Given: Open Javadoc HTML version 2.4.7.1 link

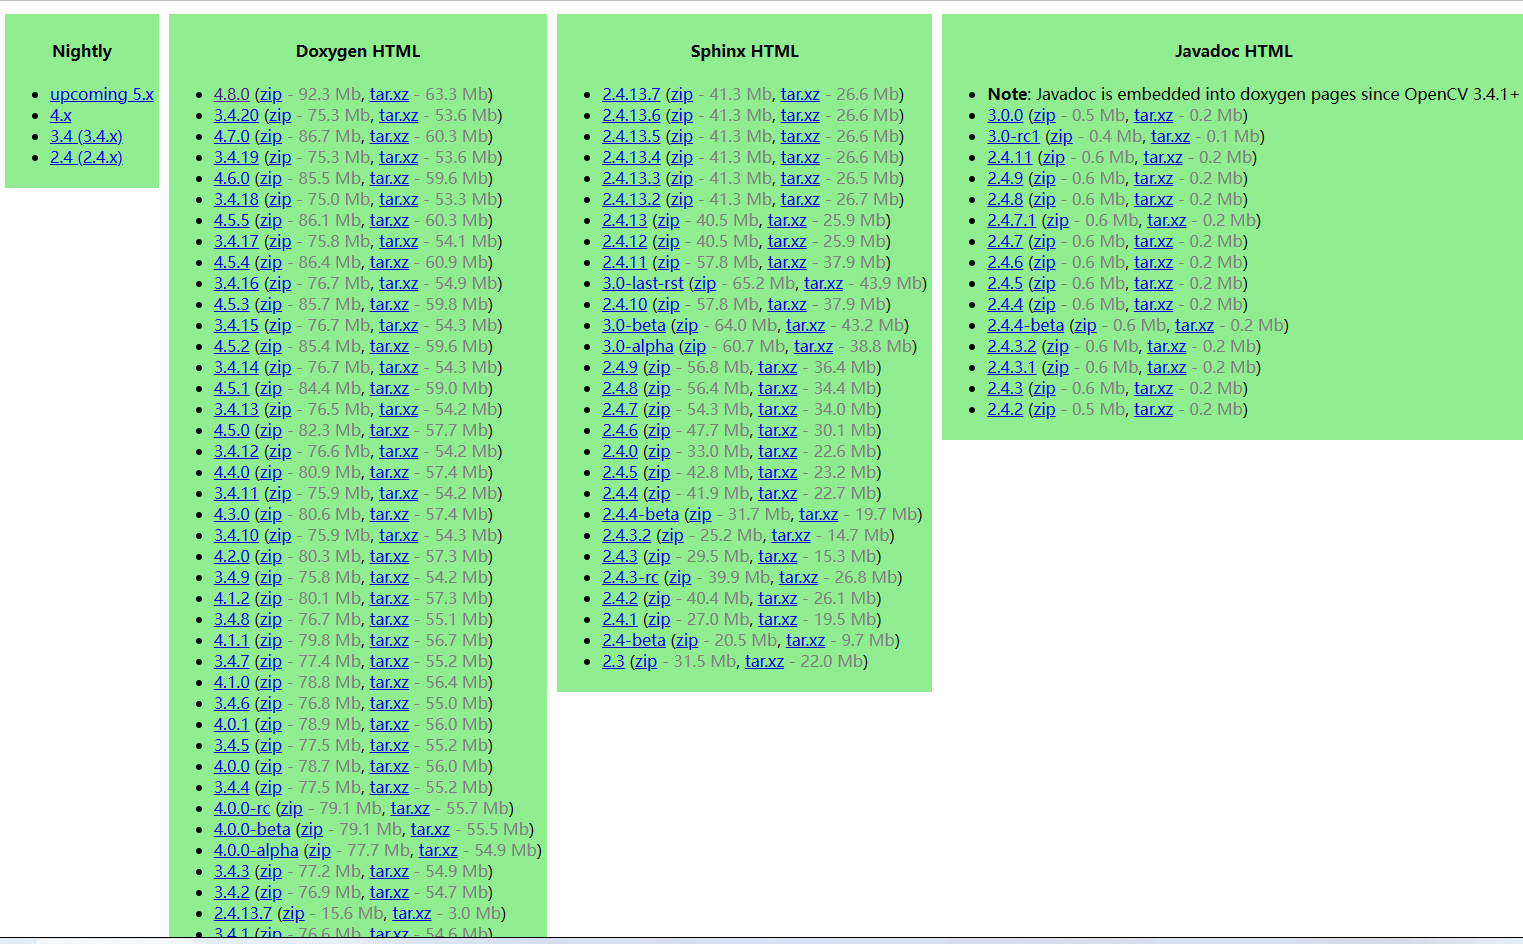Looking at the screenshot, I should 1012,220.
